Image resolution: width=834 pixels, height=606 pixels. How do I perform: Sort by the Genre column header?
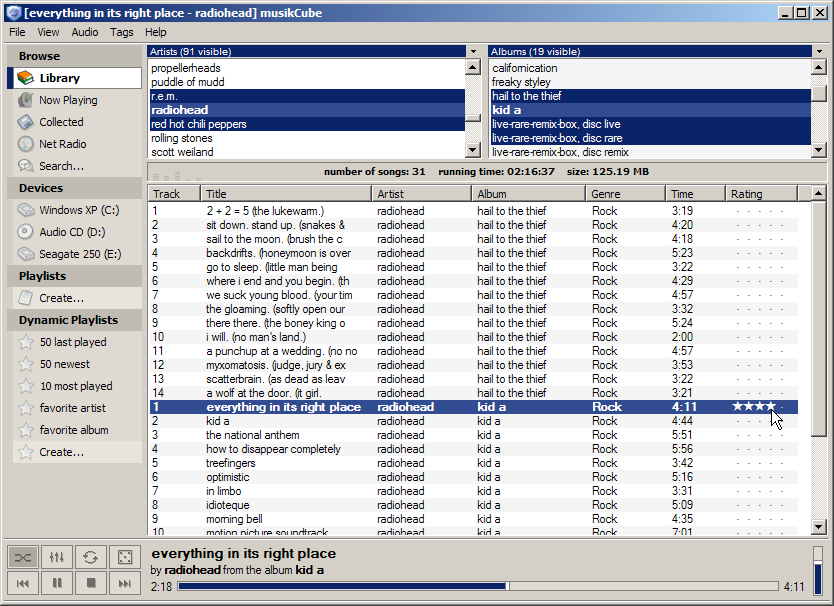coord(626,194)
